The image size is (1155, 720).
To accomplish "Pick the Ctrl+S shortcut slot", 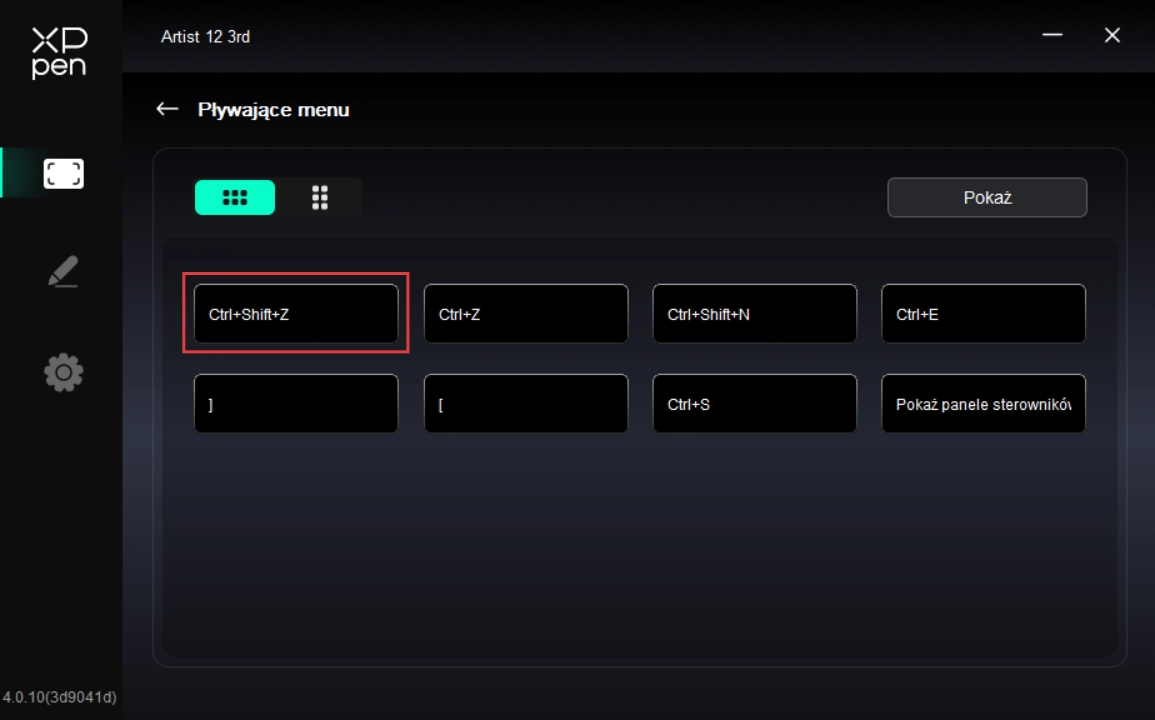I will 755,404.
